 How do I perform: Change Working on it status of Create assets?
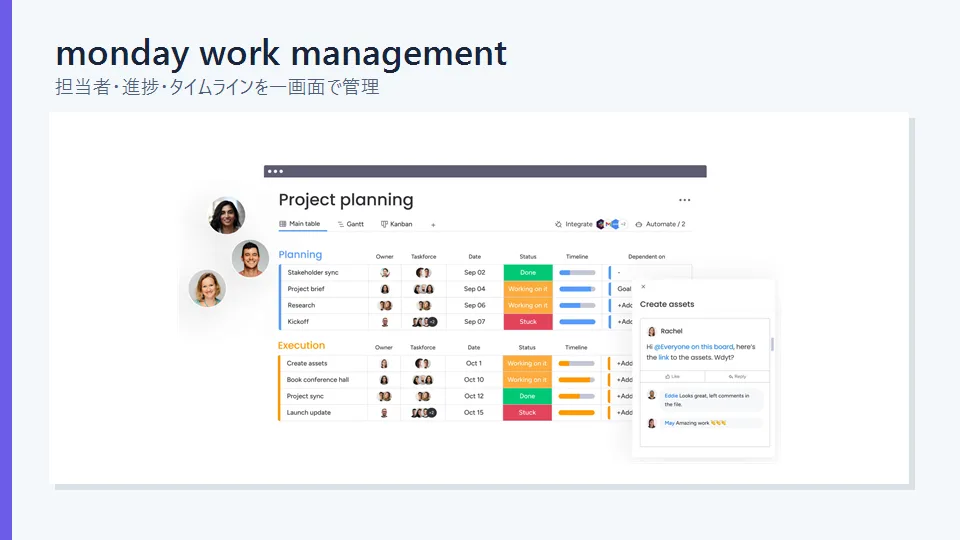click(x=527, y=363)
